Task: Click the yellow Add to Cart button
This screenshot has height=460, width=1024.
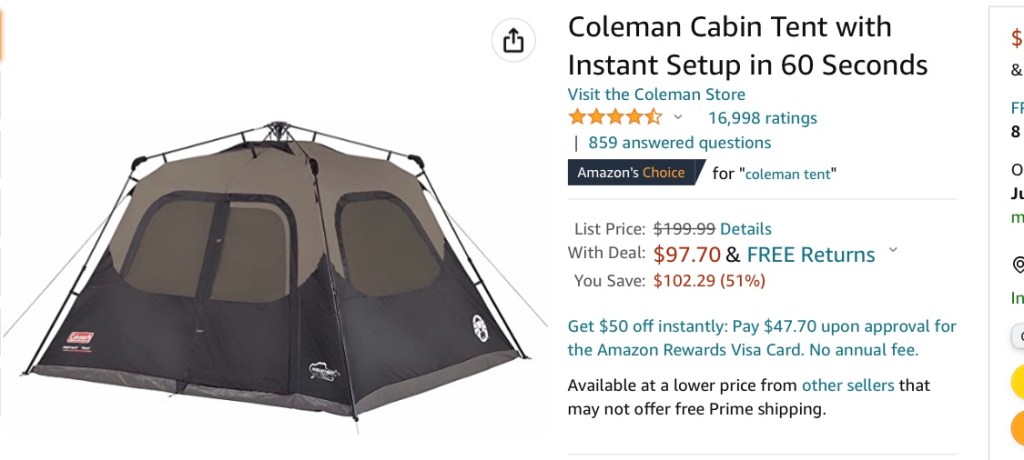Action: pyautogui.click(x=1018, y=379)
